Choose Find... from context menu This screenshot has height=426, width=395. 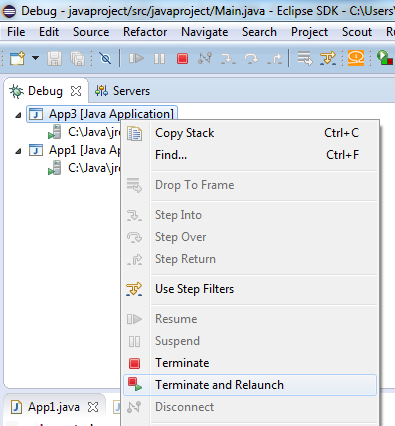(250, 155)
